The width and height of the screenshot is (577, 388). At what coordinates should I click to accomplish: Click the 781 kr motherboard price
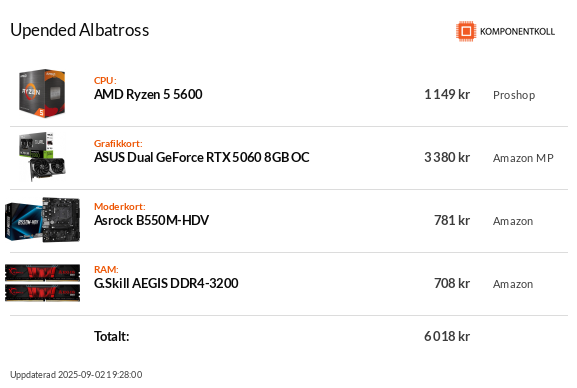click(452, 221)
